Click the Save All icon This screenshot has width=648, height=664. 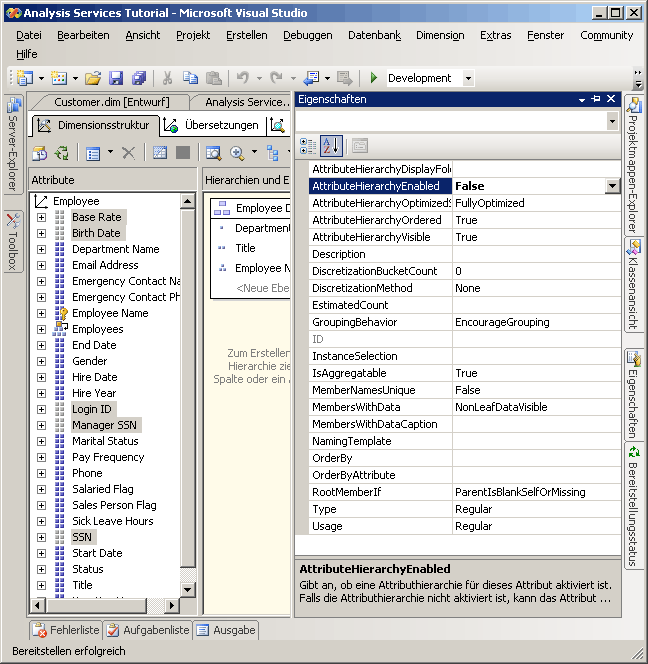[x=139, y=78]
